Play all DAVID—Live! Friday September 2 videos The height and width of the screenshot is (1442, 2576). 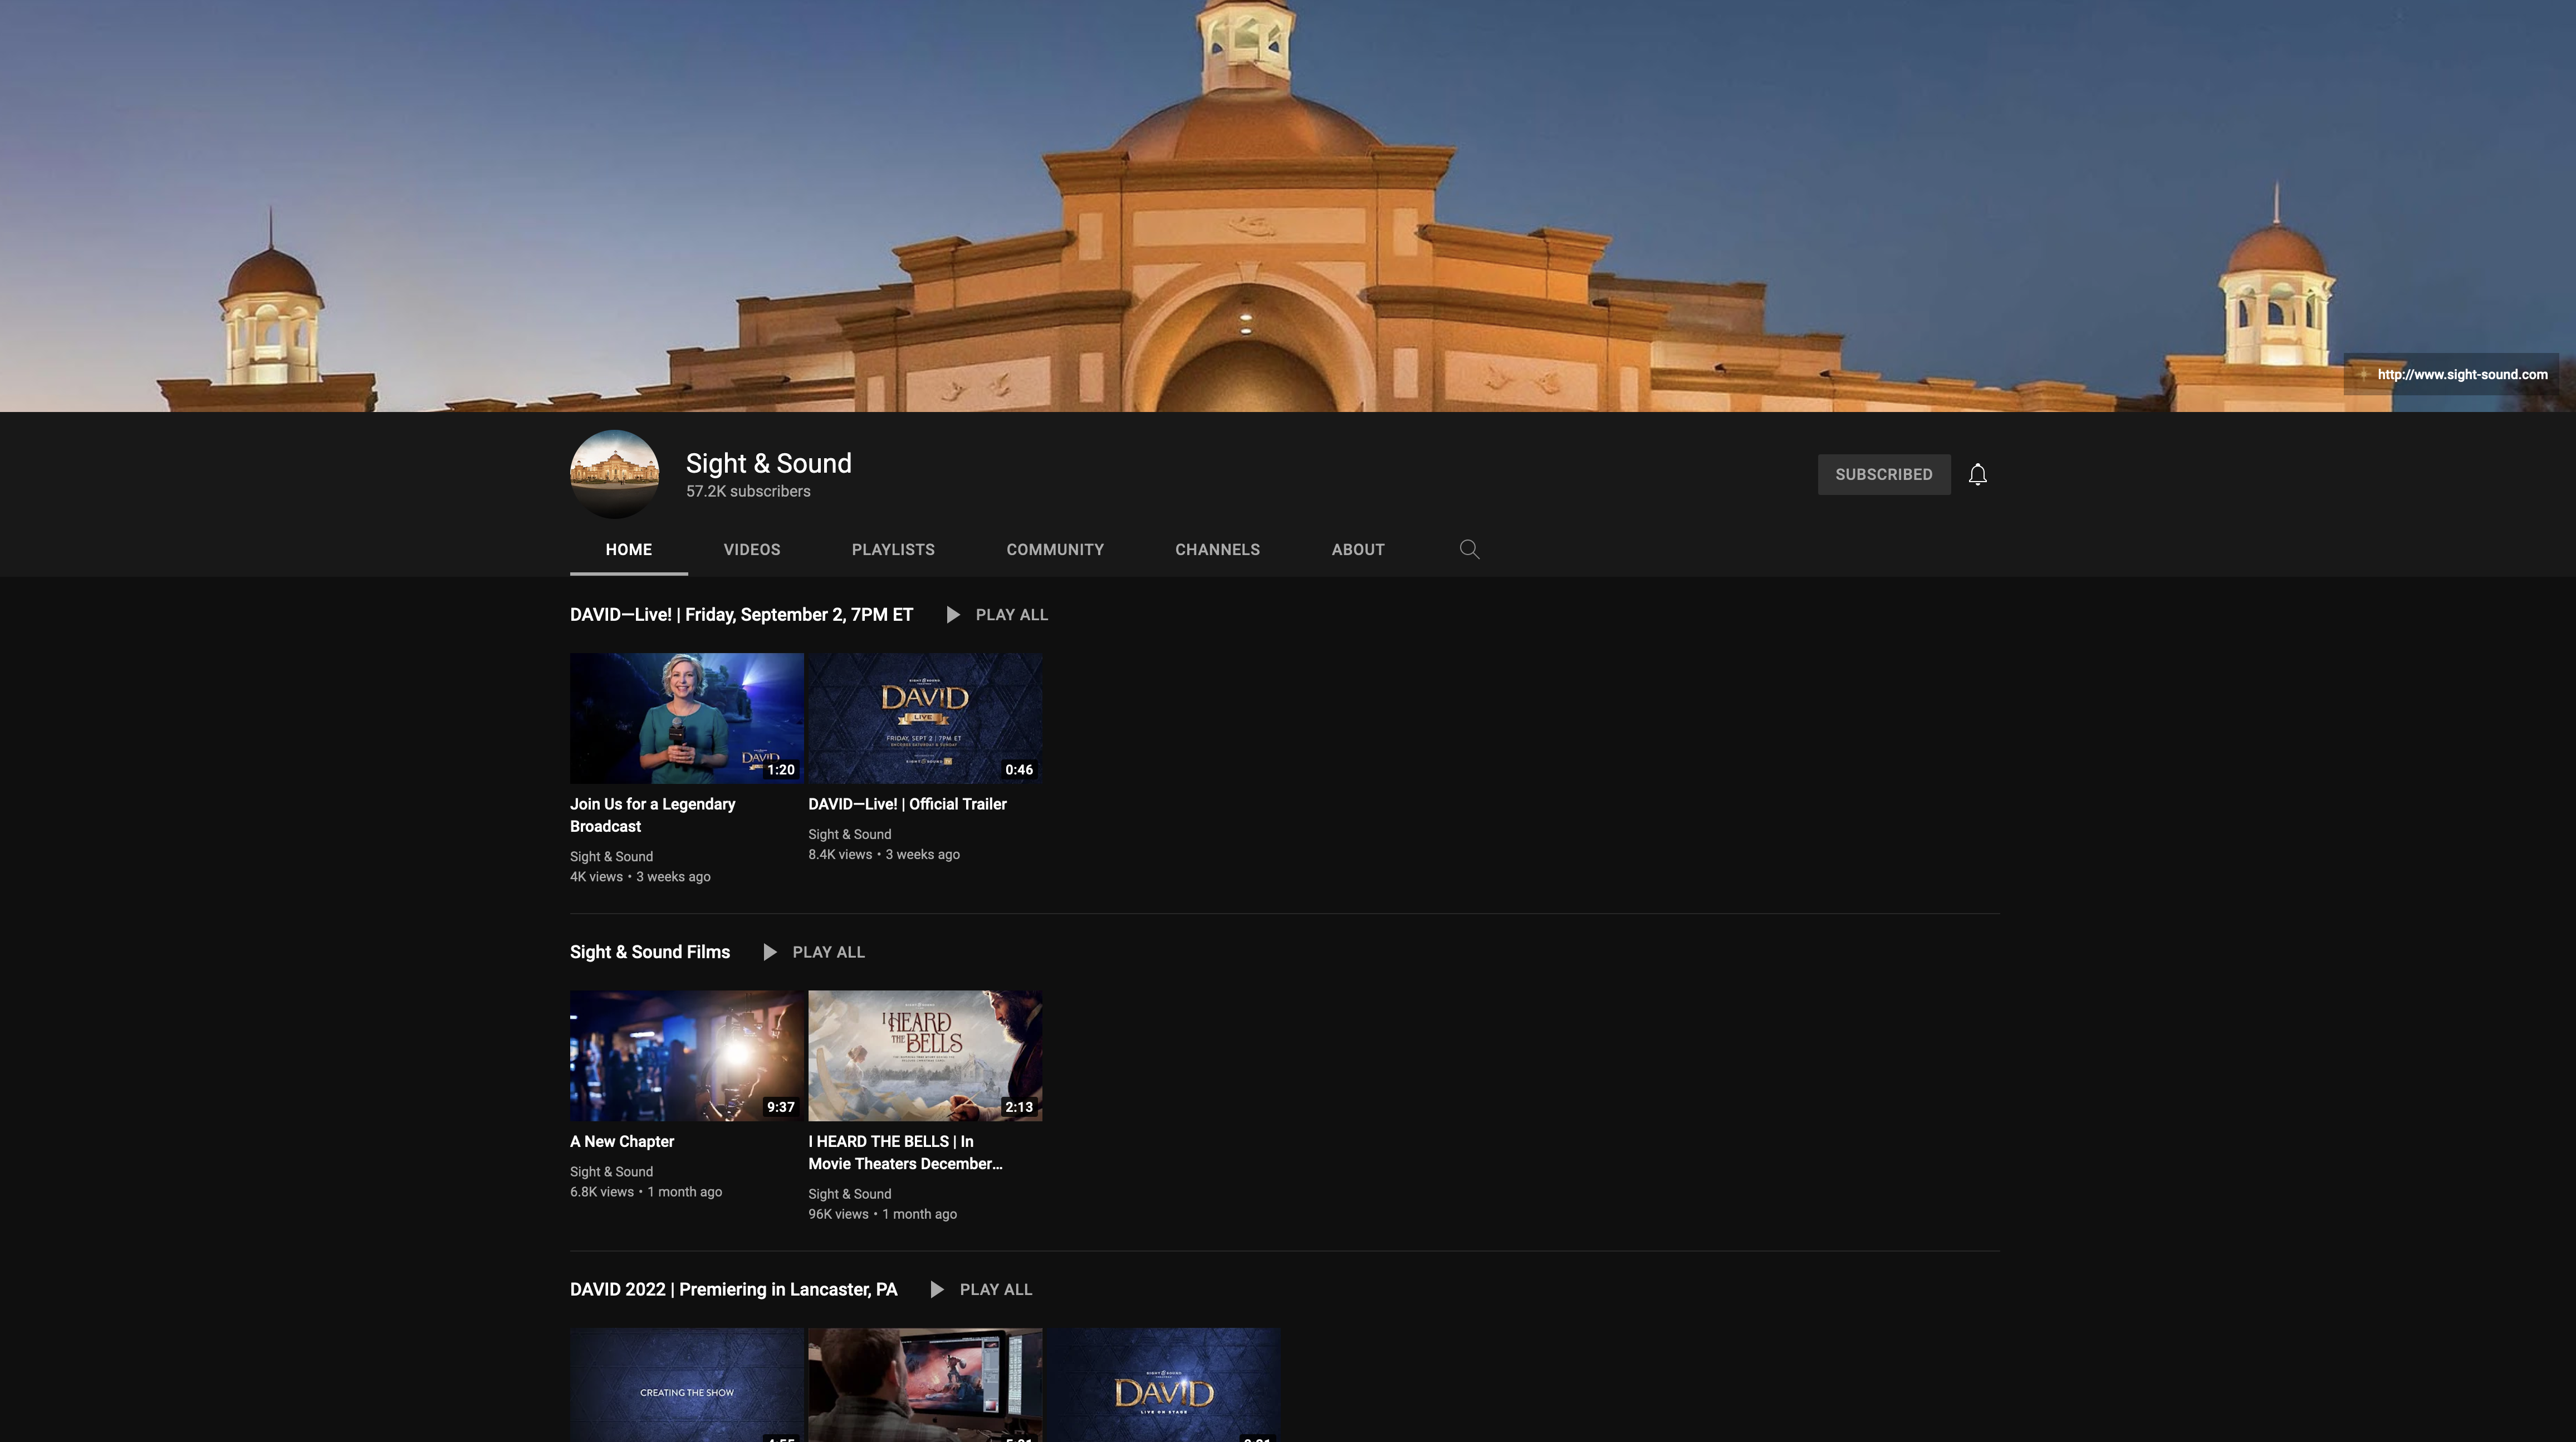[1011, 615]
